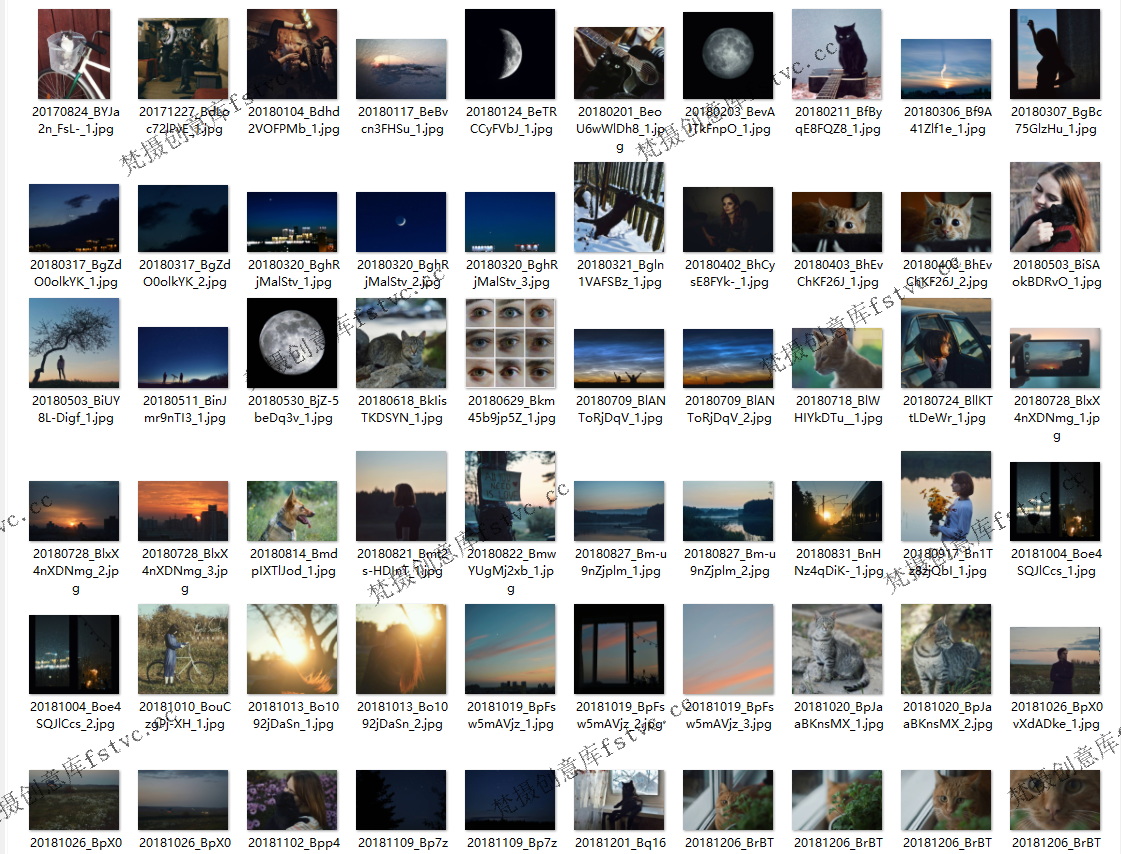The image size is (1121, 854).
Task: Open the cat in snow thumbnail 20180321_BgIn
Action: (619, 207)
